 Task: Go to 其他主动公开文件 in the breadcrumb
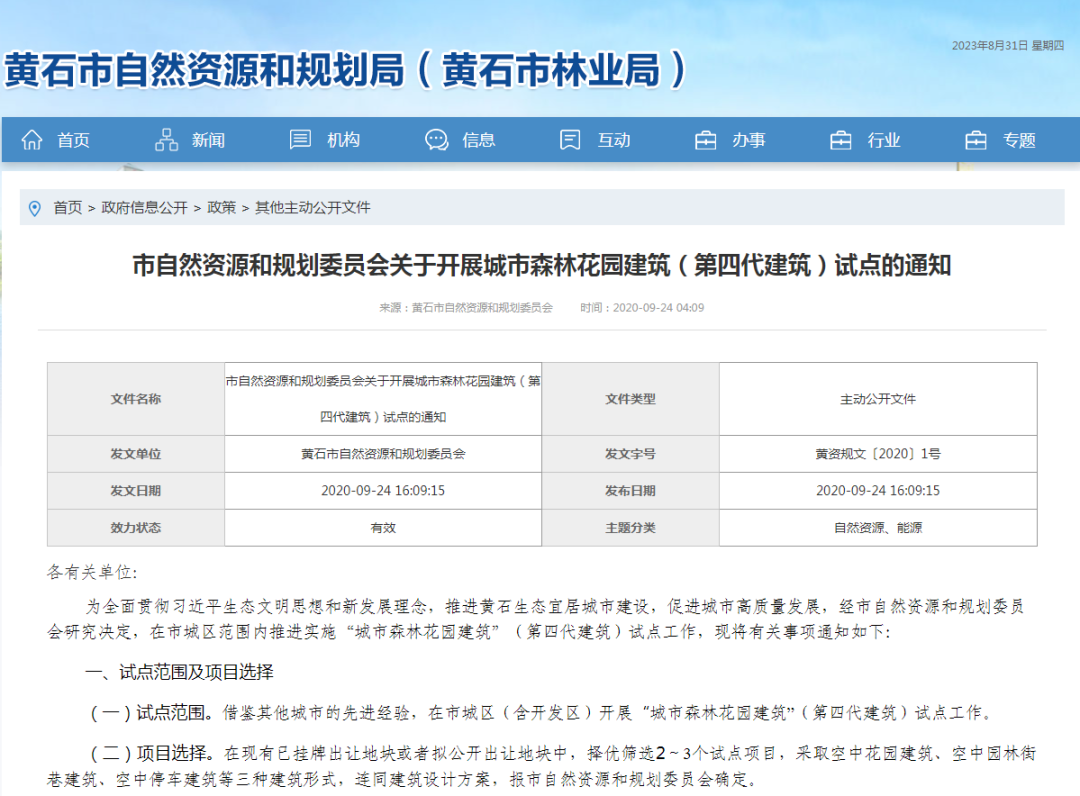[313, 207]
